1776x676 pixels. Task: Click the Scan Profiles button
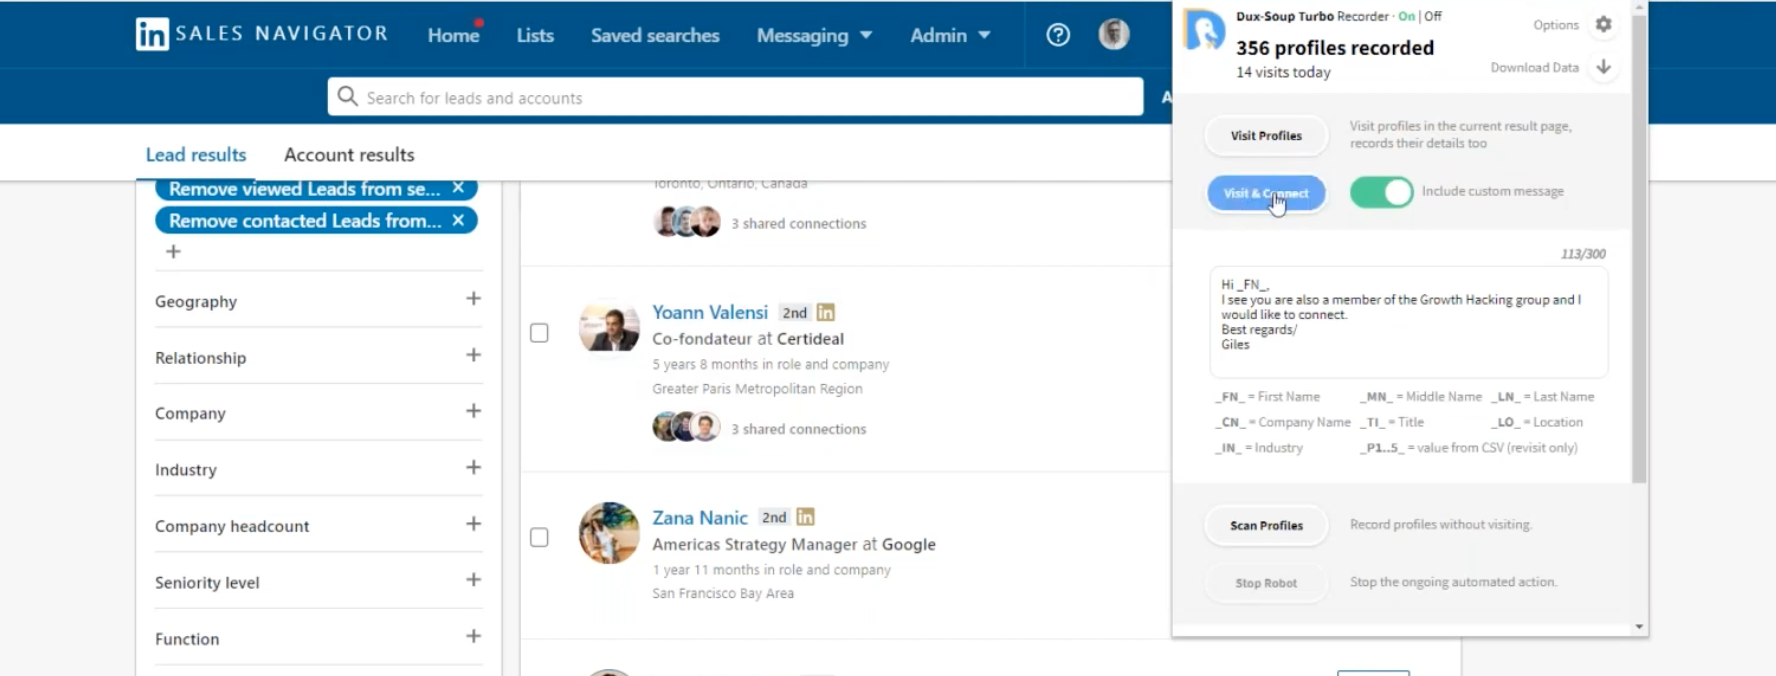click(x=1266, y=525)
